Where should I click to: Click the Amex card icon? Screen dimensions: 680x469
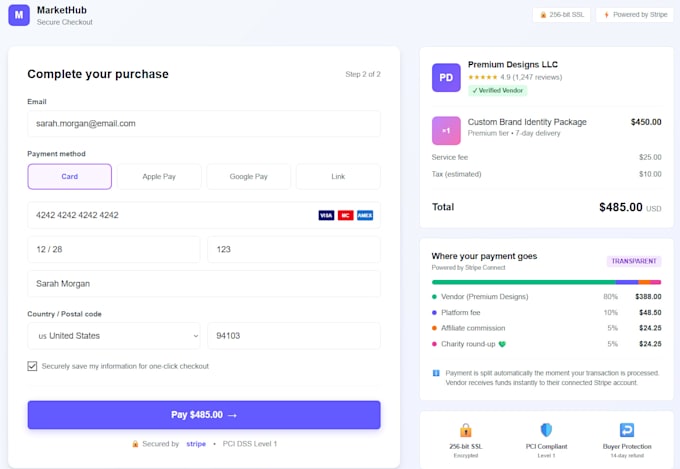(365, 215)
